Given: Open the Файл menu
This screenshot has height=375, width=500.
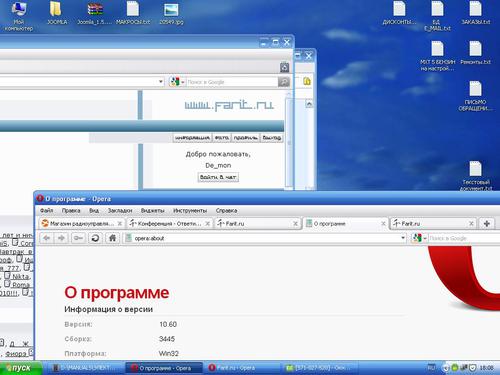Looking at the screenshot, I should [x=46, y=211].
